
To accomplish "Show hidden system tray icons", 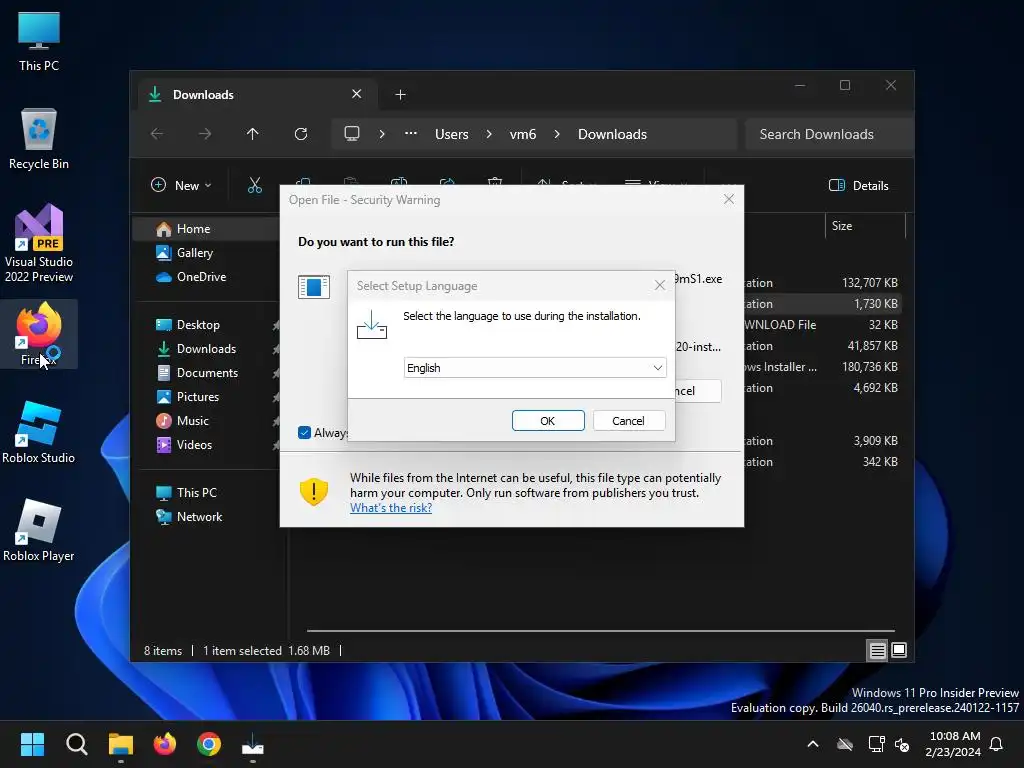I will tap(813, 744).
